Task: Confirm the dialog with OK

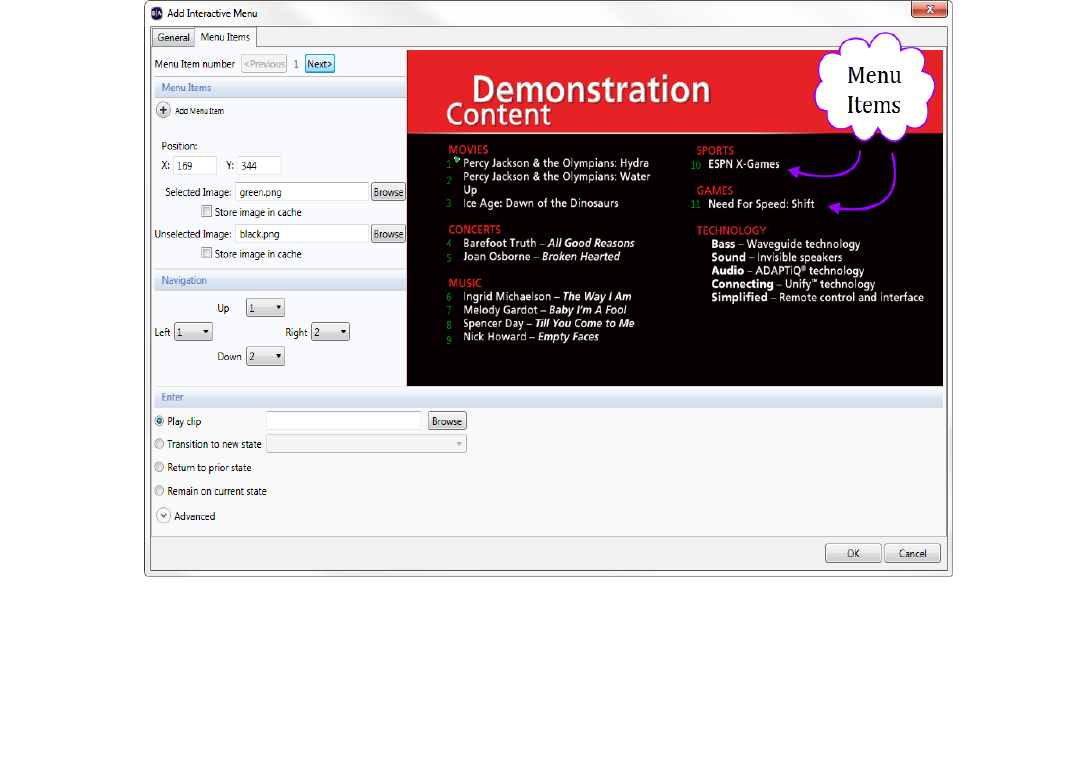Action: pos(853,553)
